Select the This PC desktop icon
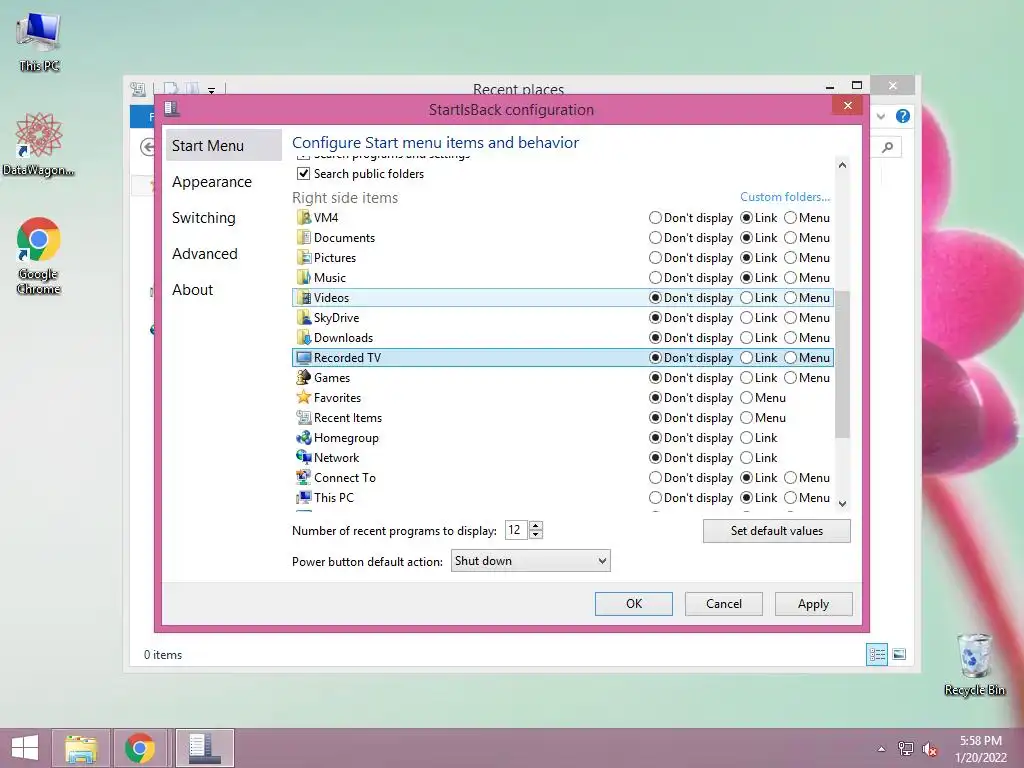 [x=39, y=40]
